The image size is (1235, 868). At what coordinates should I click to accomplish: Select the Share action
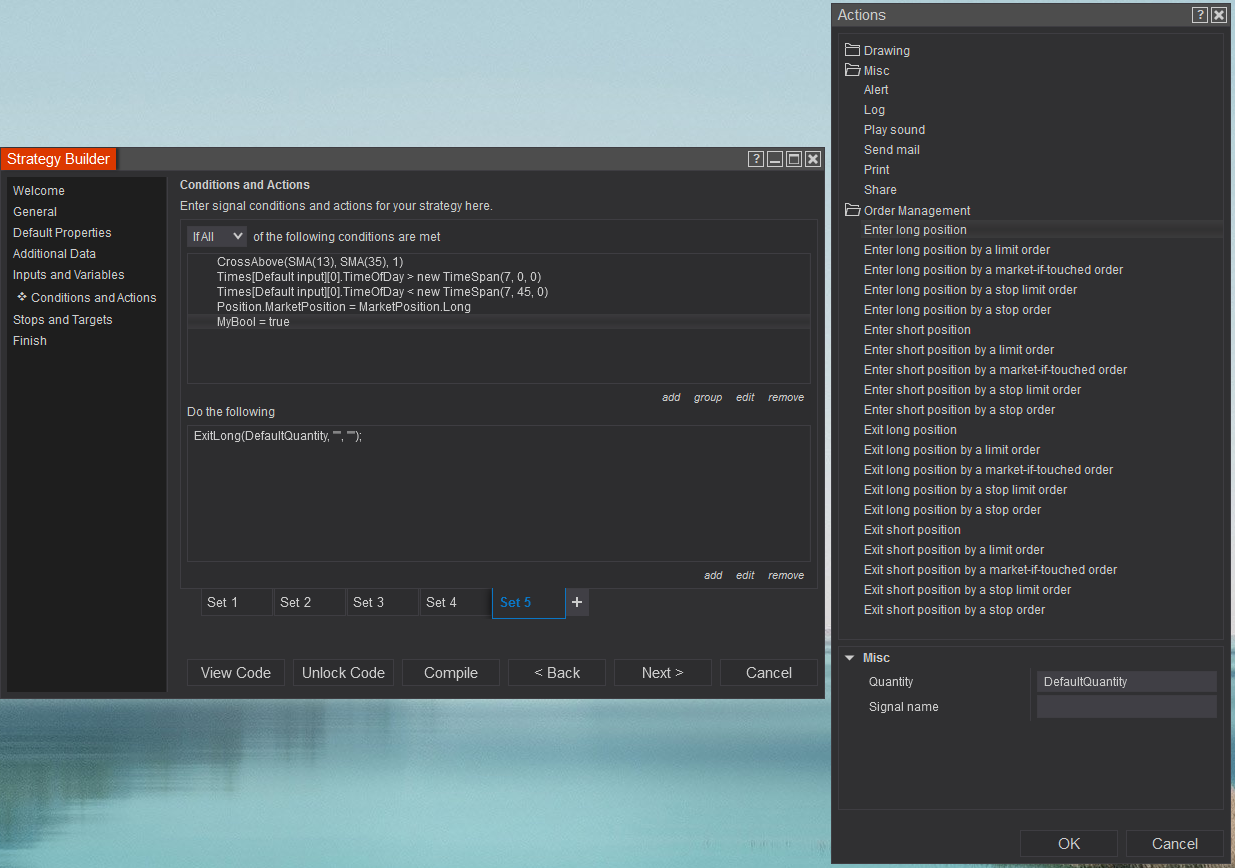tap(880, 190)
